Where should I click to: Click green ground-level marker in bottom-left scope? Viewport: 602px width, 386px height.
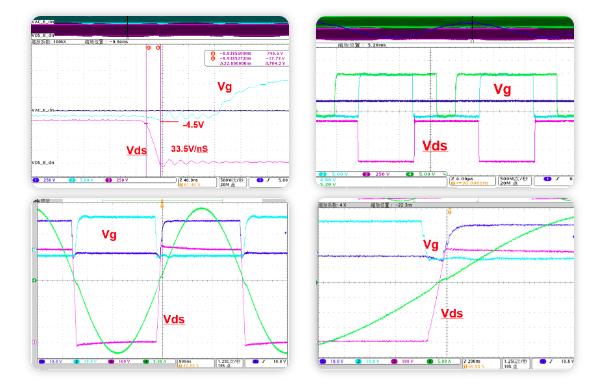(x=35, y=281)
